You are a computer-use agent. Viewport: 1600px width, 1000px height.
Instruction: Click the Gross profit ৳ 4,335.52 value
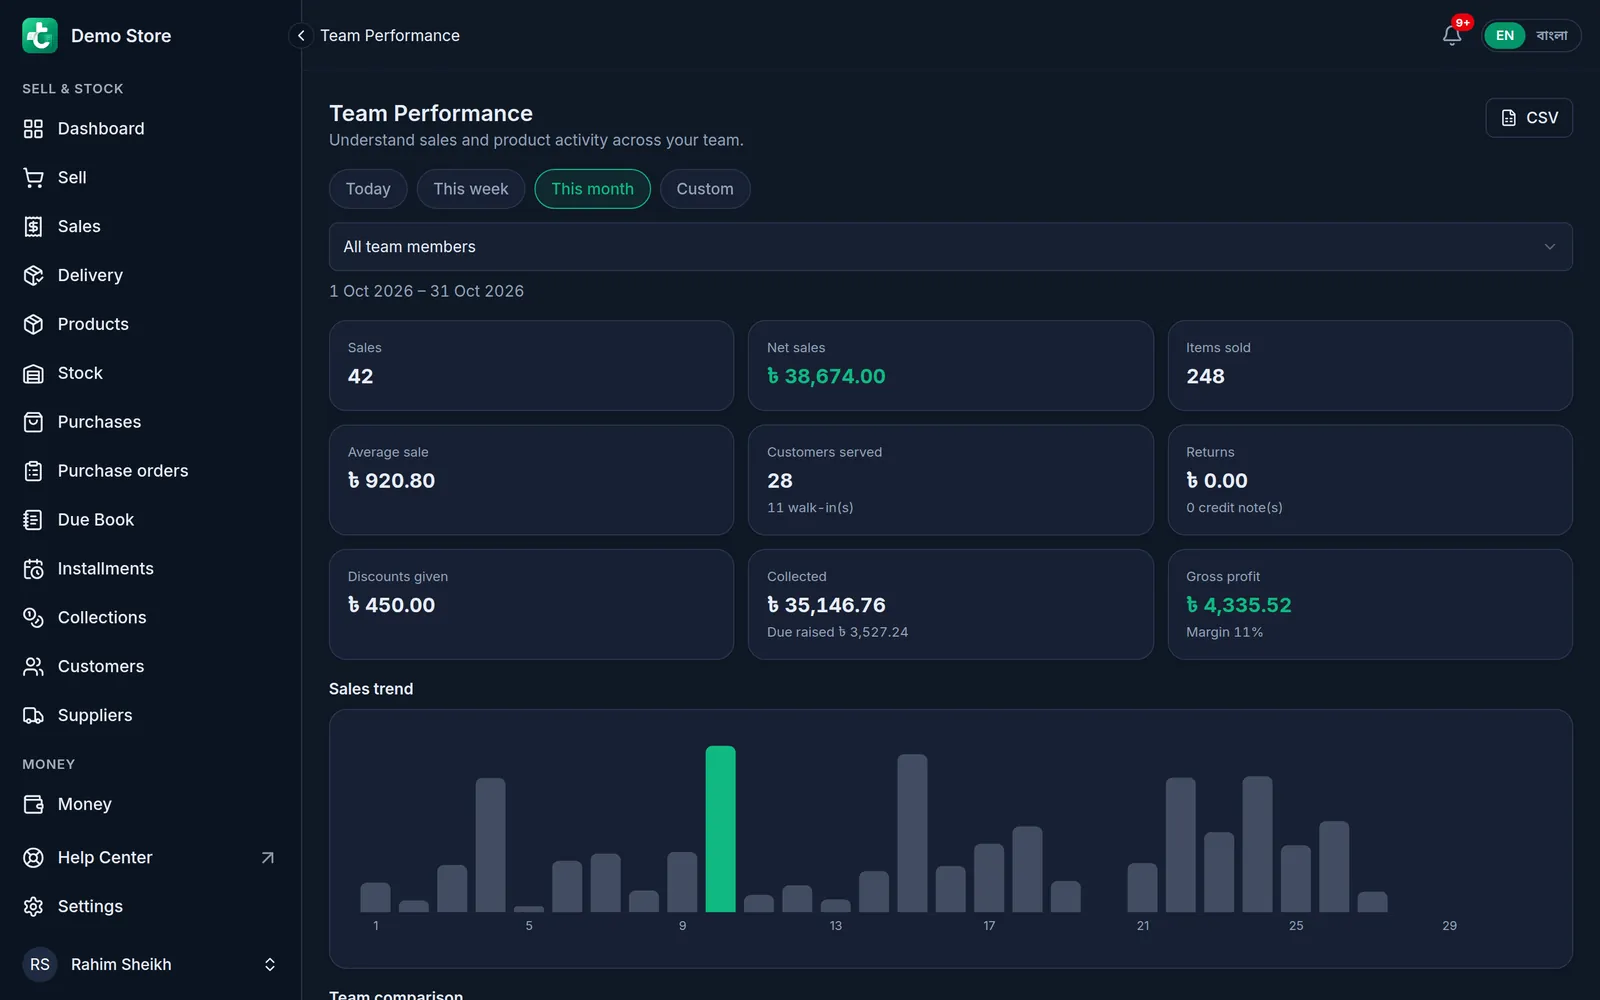(x=1238, y=605)
